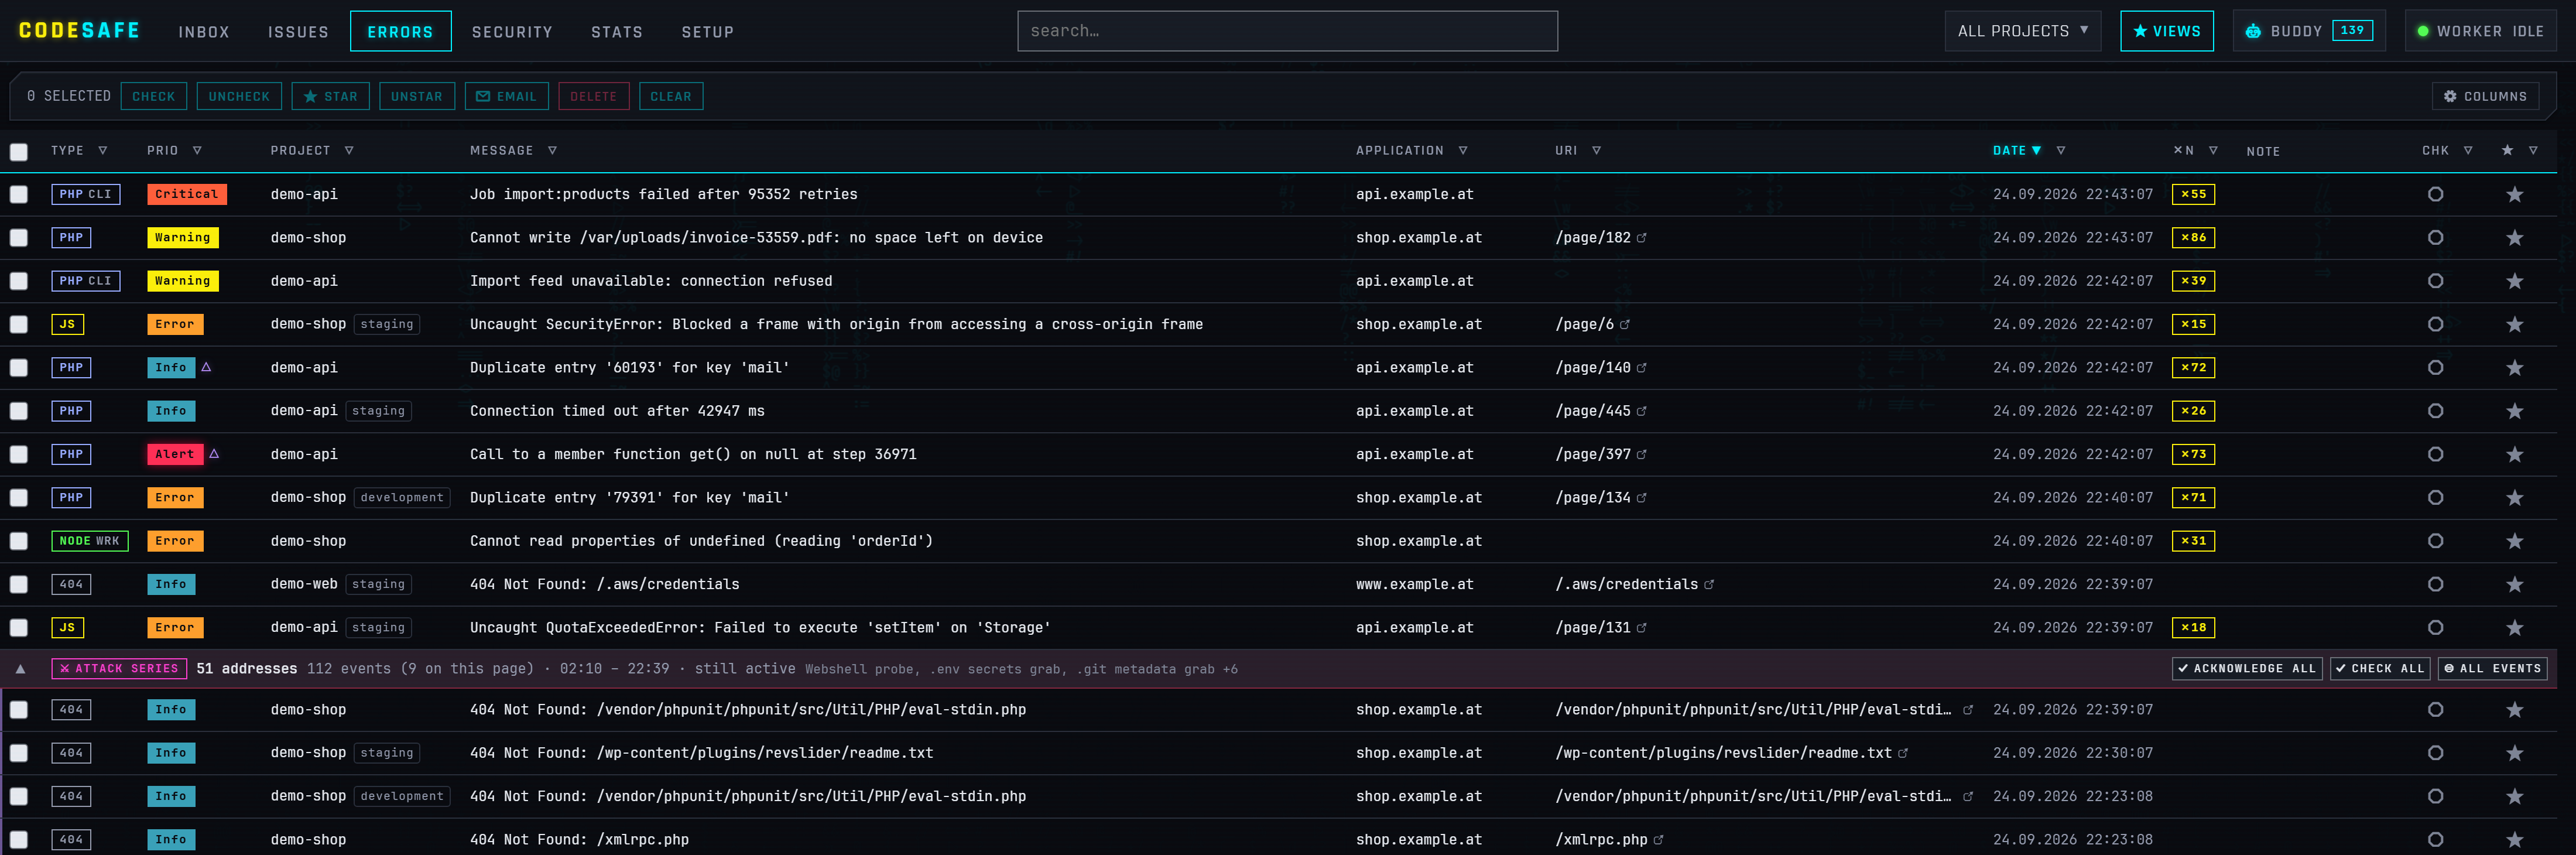The image size is (2576, 855).
Task: Click the warning triangle beside 'Duplicate entry 60193' Info badge
Action: 206,367
